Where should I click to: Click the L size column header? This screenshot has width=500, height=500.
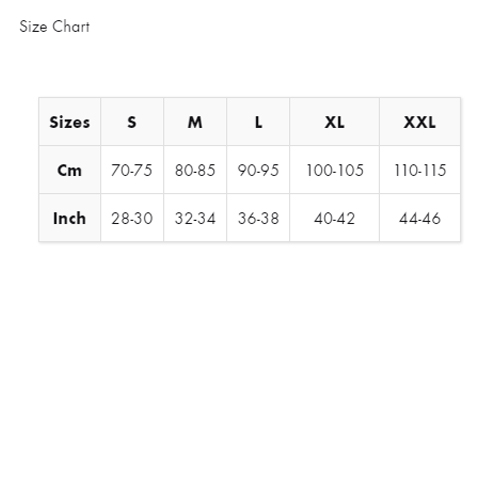[x=258, y=122]
